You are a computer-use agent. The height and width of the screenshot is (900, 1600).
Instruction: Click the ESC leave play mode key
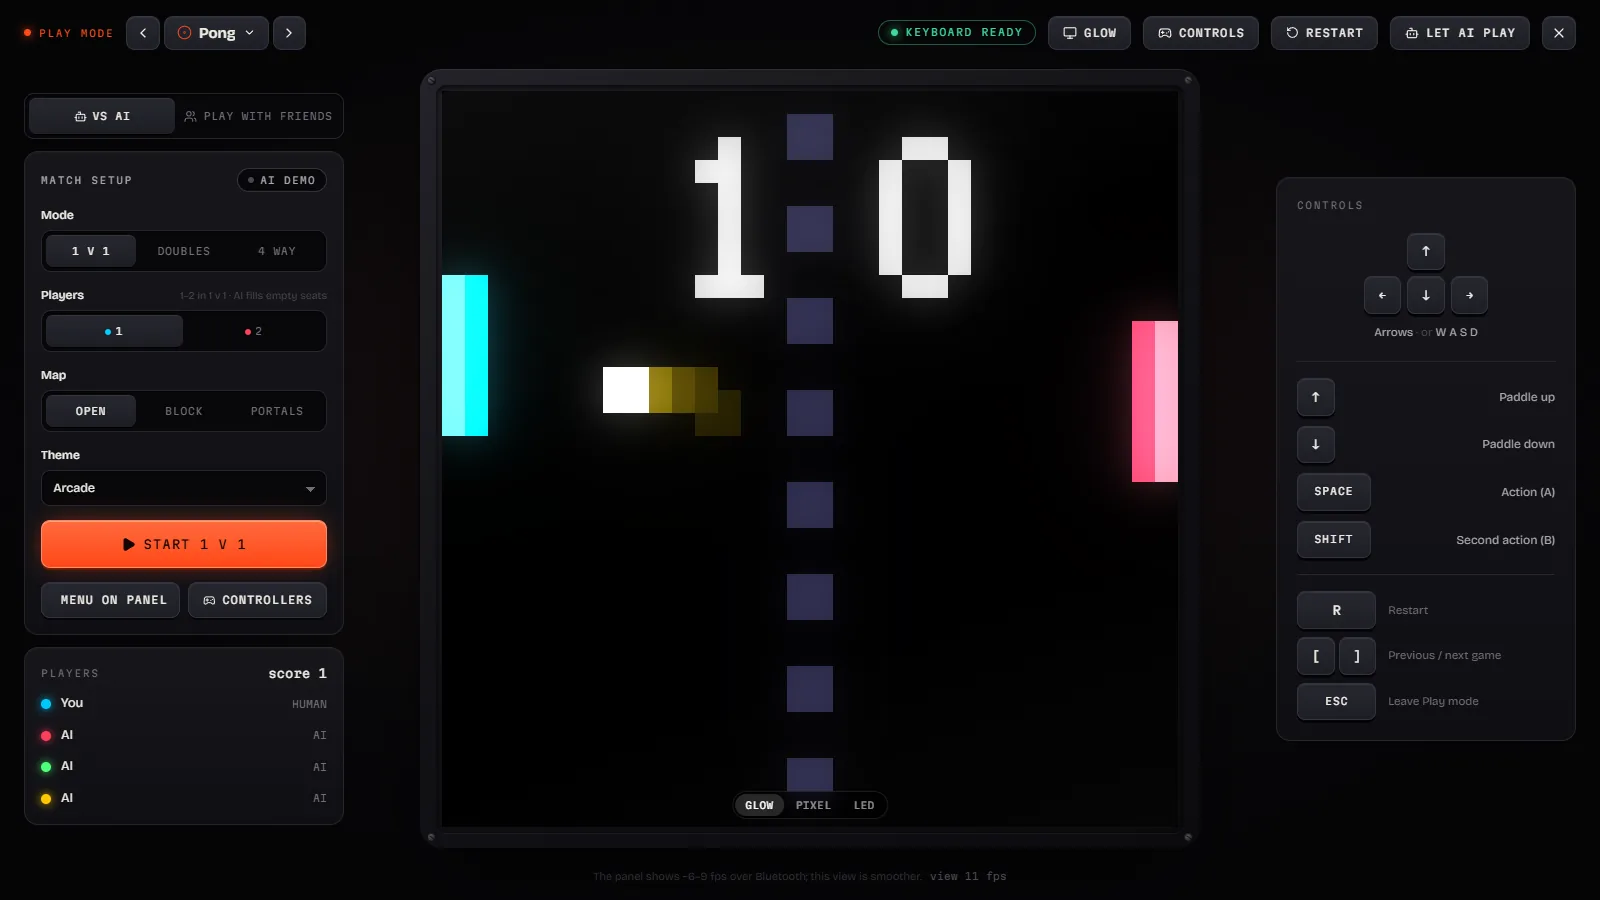(x=1336, y=701)
